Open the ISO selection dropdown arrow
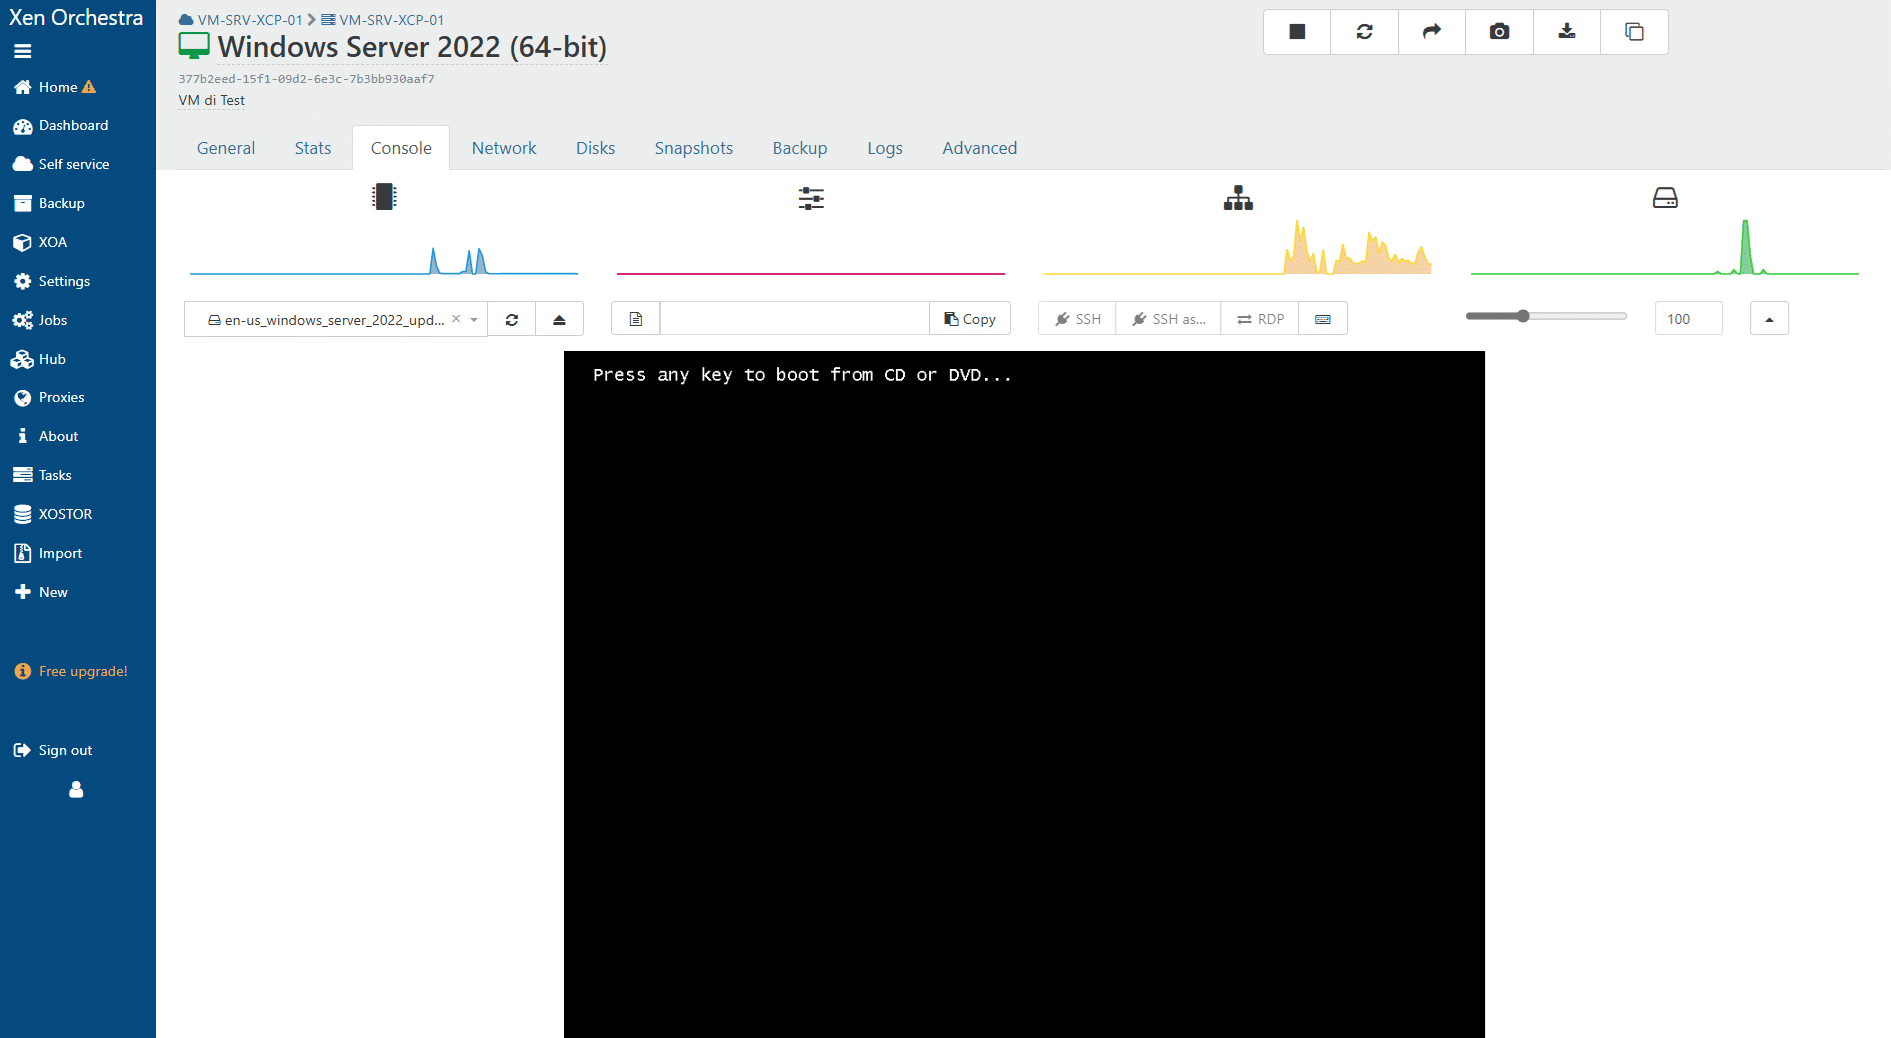Image resolution: width=1891 pixels, height=1038 pixels. (x=474, y=320)
